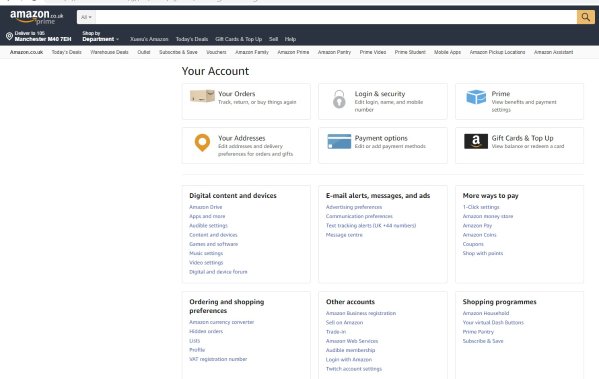Open Outlet in the sub navigation
This screenshot has height=379, width=599.
coord(144,52)
